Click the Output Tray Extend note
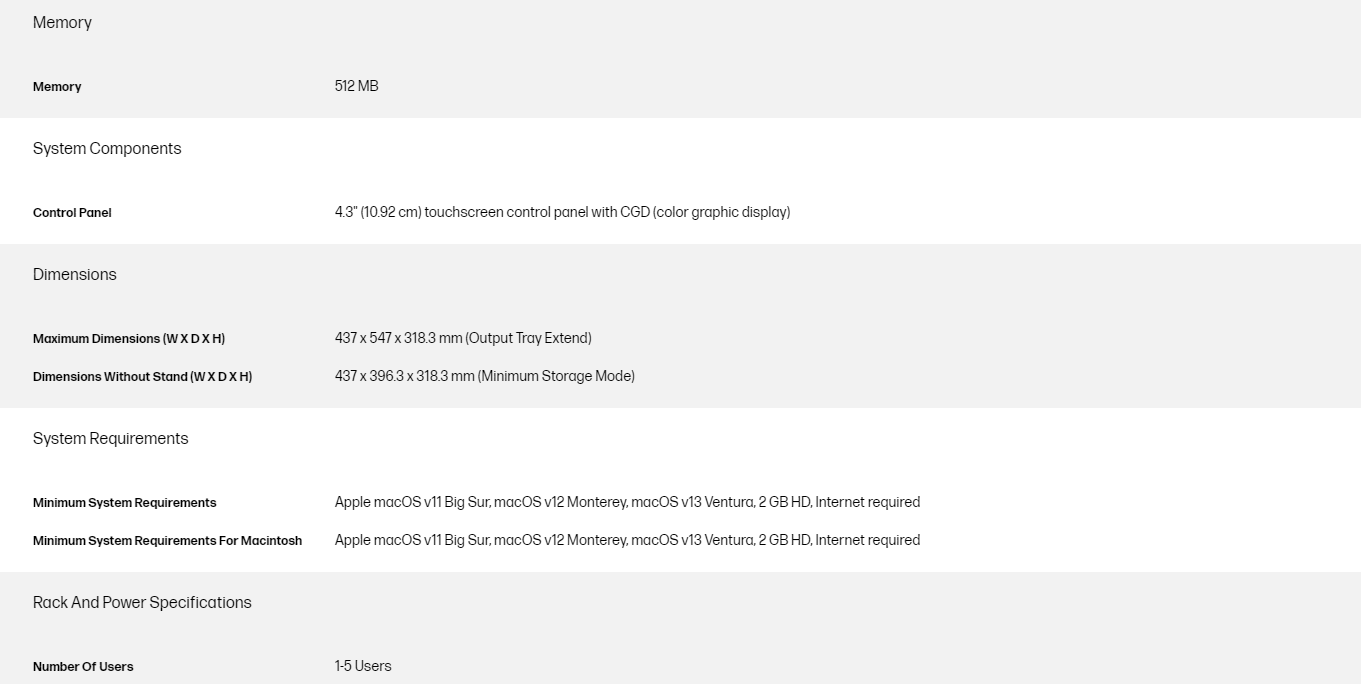This screenshot has width=1361, height=684. click(x=529, y=338)
